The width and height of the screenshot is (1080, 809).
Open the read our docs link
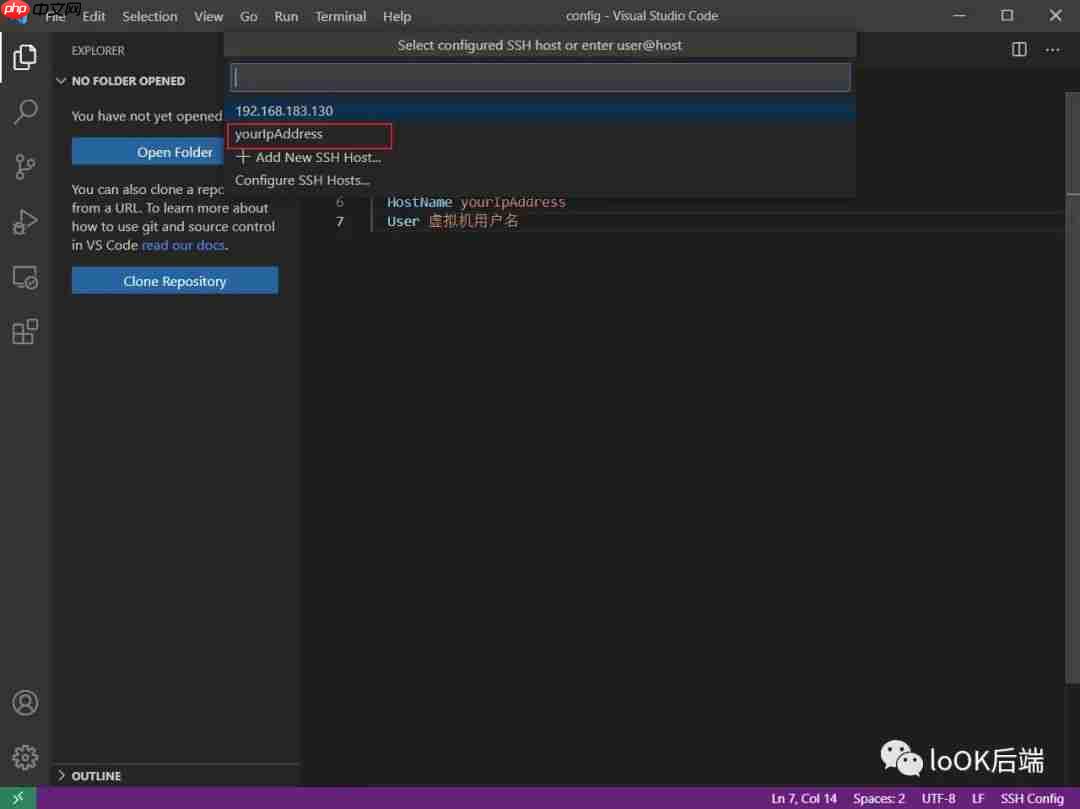tap(183, 245)
